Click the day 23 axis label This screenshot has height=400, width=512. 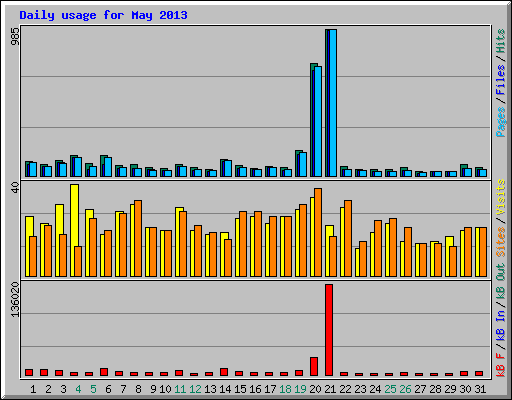[x=360, y=389]
